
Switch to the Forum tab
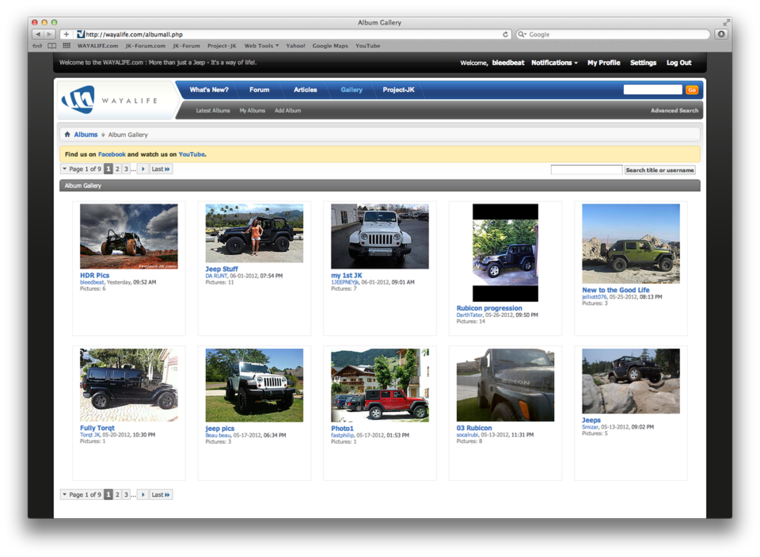pyautogui.click(x=259, y=90)
